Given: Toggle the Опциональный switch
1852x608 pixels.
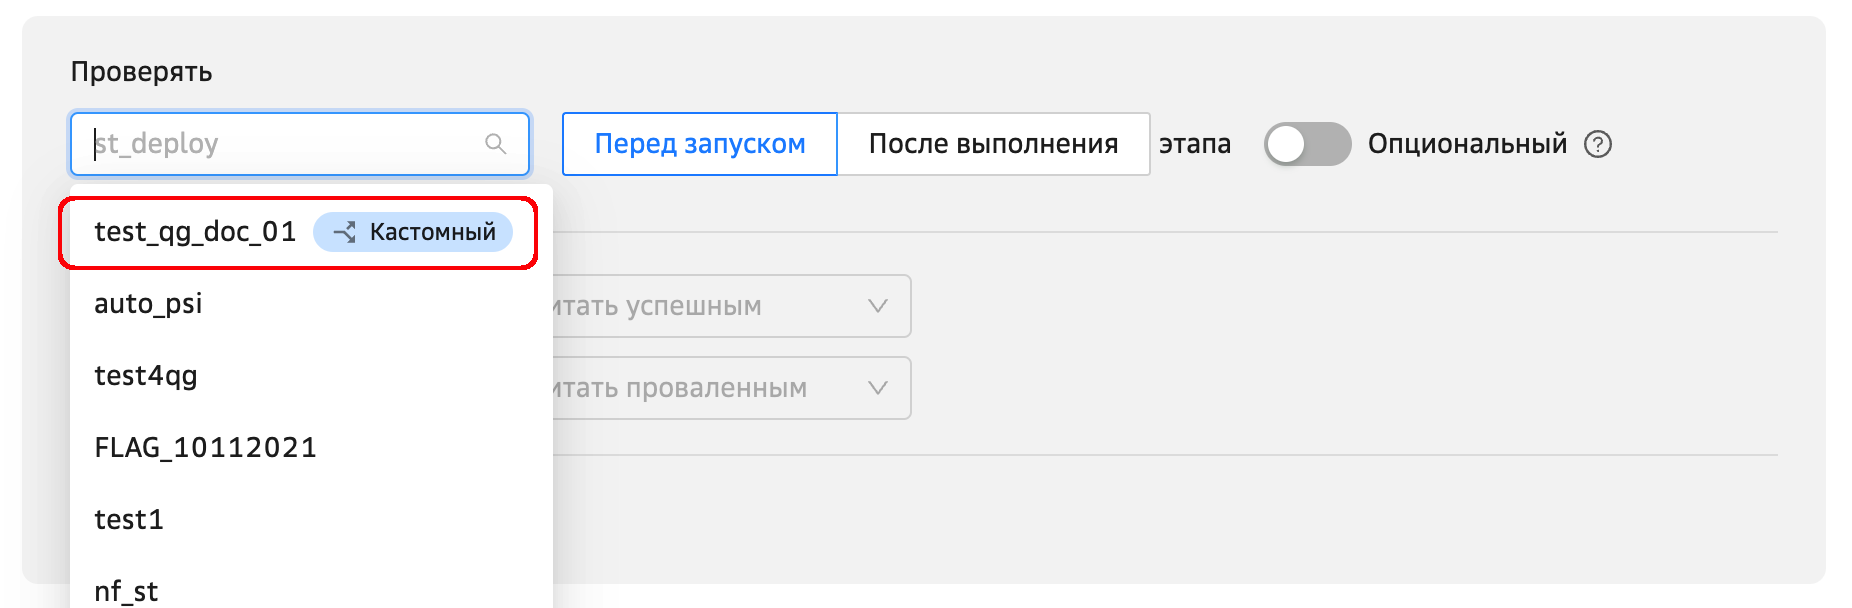Looking at the screenshot, I should [1306, 144].
